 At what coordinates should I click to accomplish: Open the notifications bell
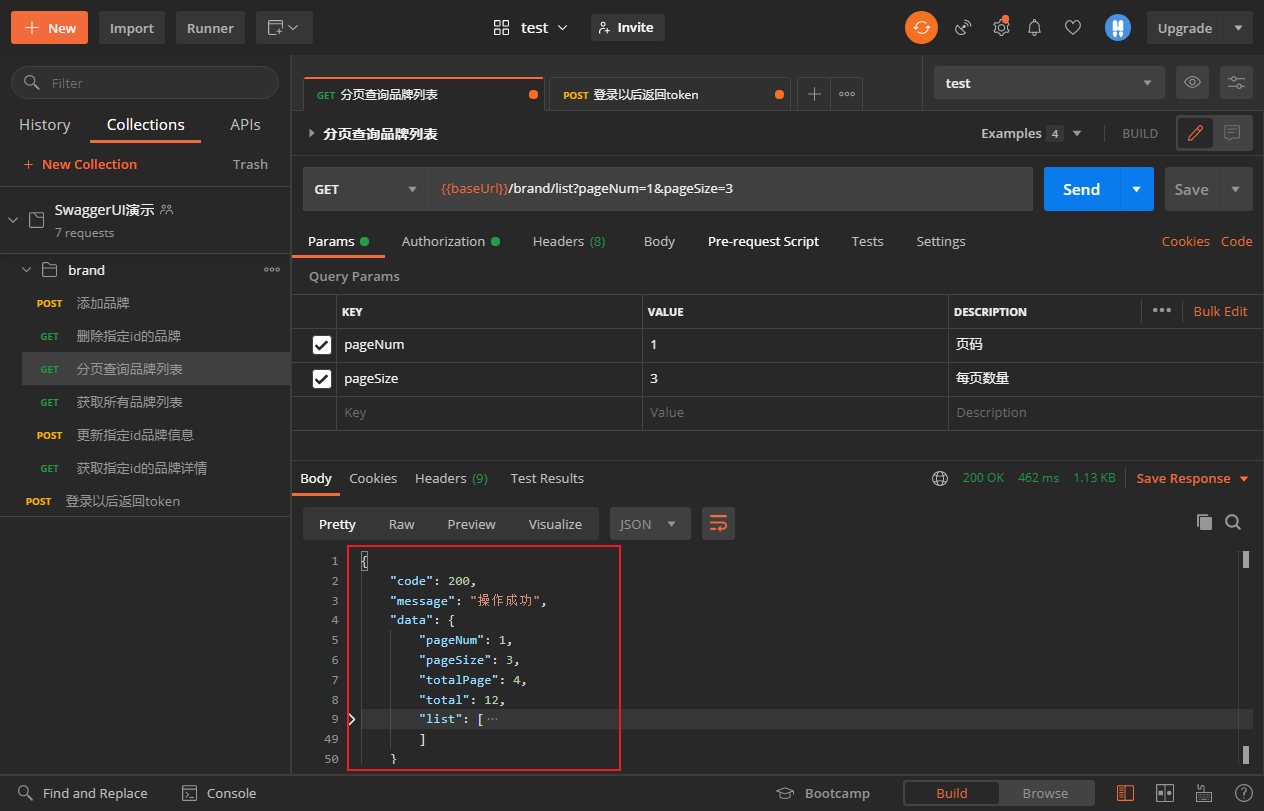[1035, 28]
